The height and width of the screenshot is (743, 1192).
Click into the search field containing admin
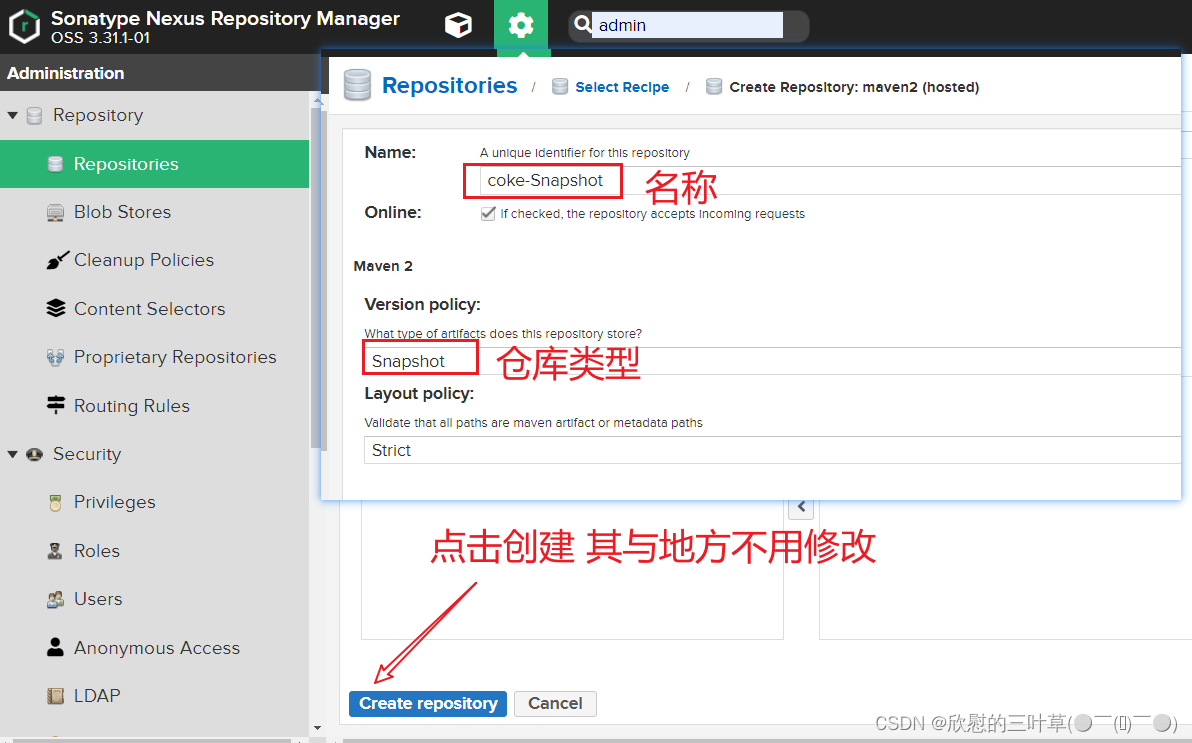click(687, 25)
